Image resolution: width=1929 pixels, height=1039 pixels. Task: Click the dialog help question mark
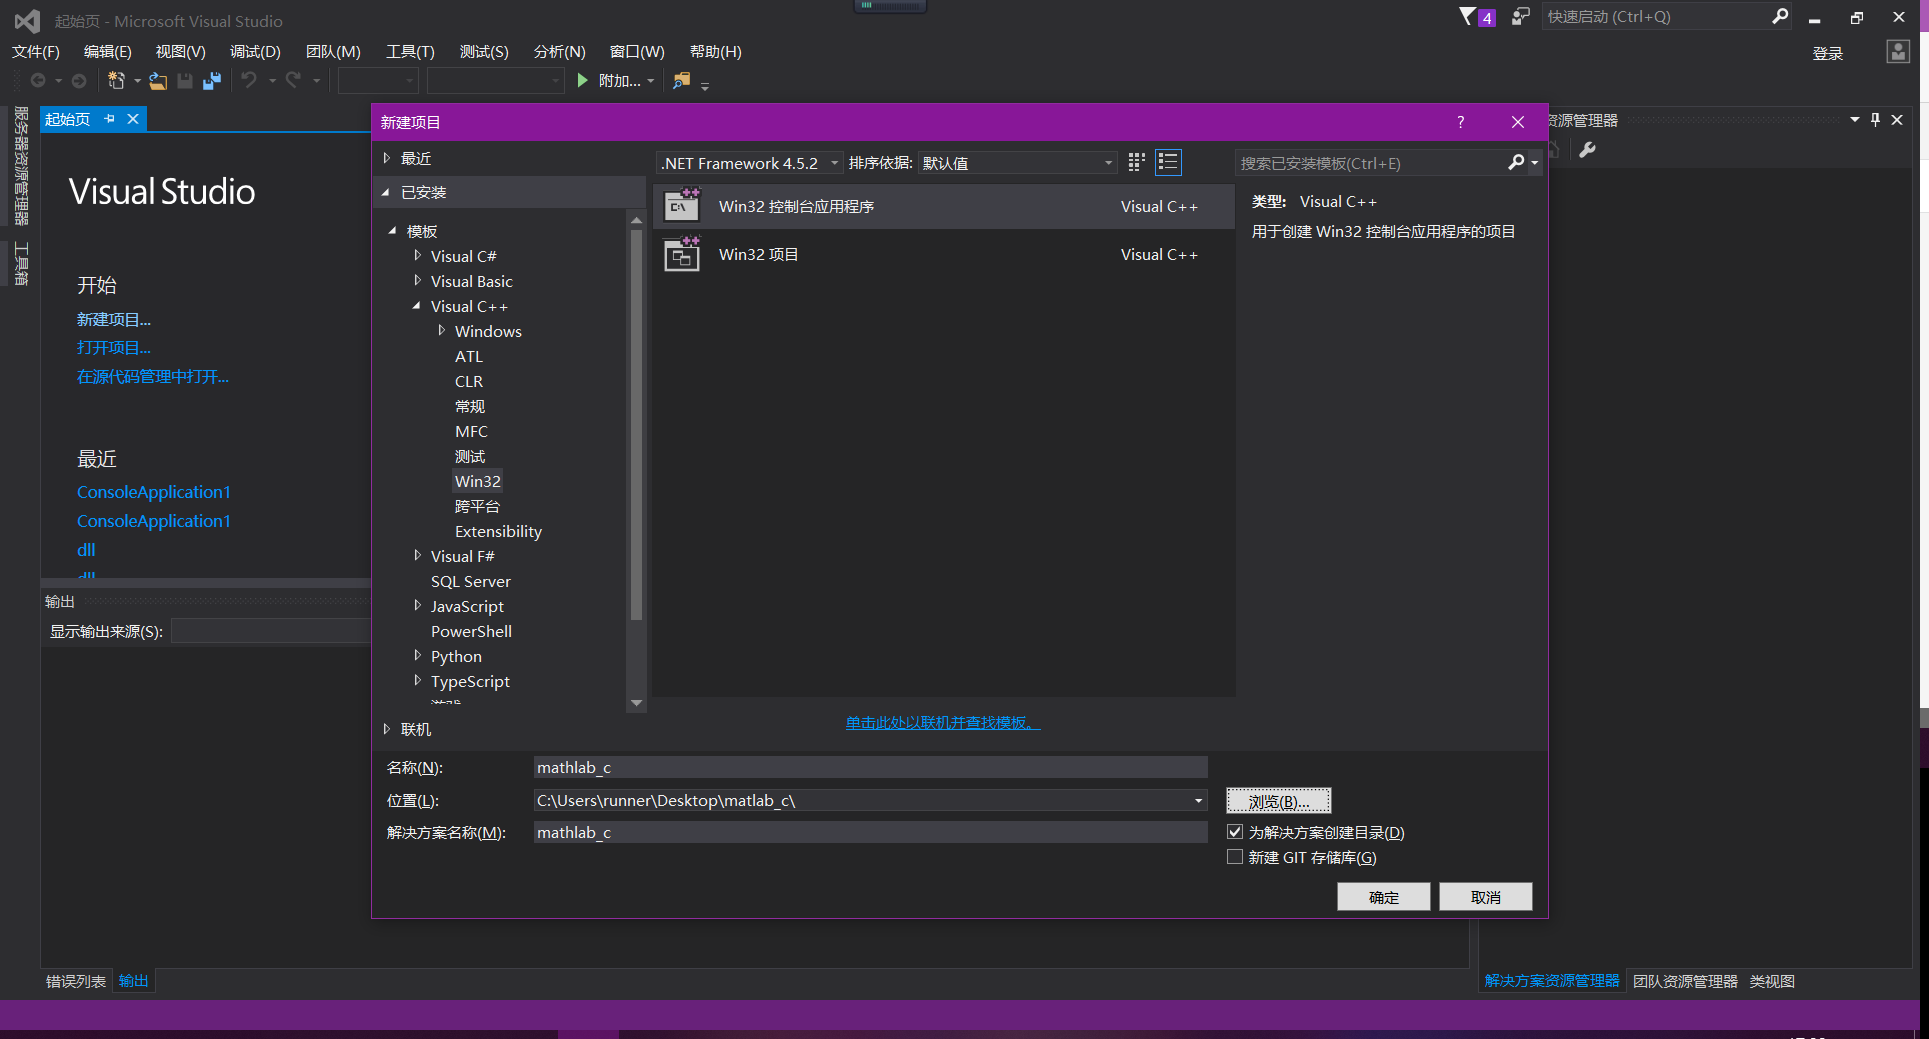pos(1460,122)
